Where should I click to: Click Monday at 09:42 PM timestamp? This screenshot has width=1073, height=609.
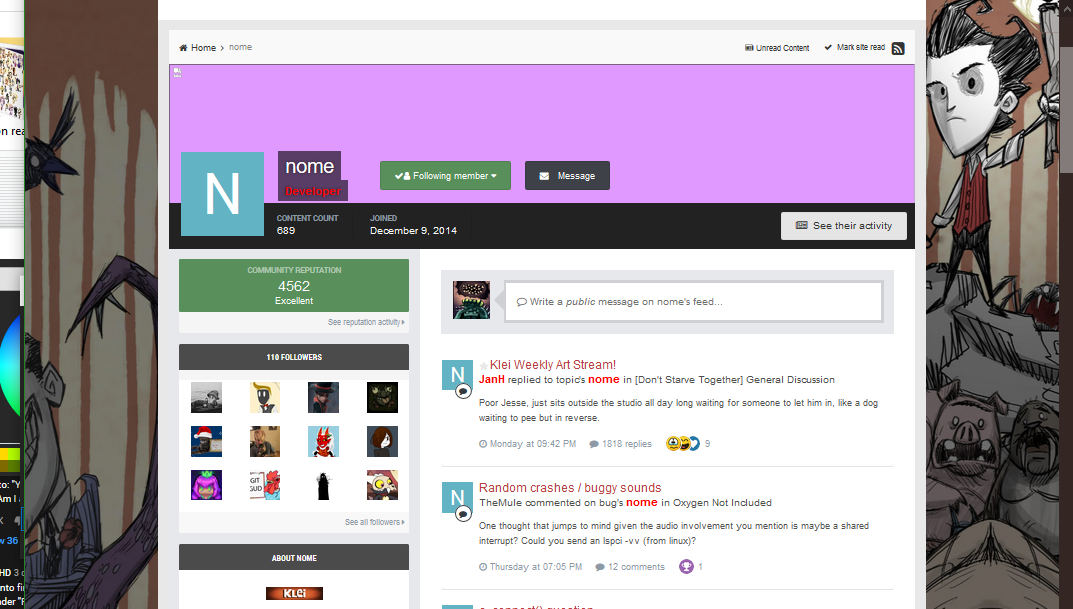coord(528,444)
